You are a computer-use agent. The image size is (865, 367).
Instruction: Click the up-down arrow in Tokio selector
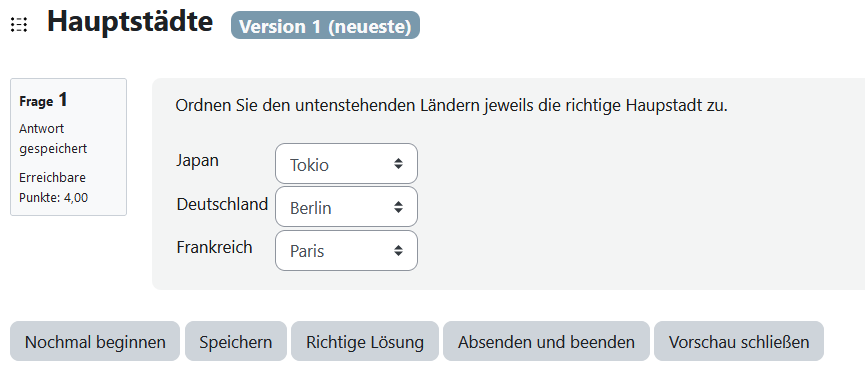(398, 164)
